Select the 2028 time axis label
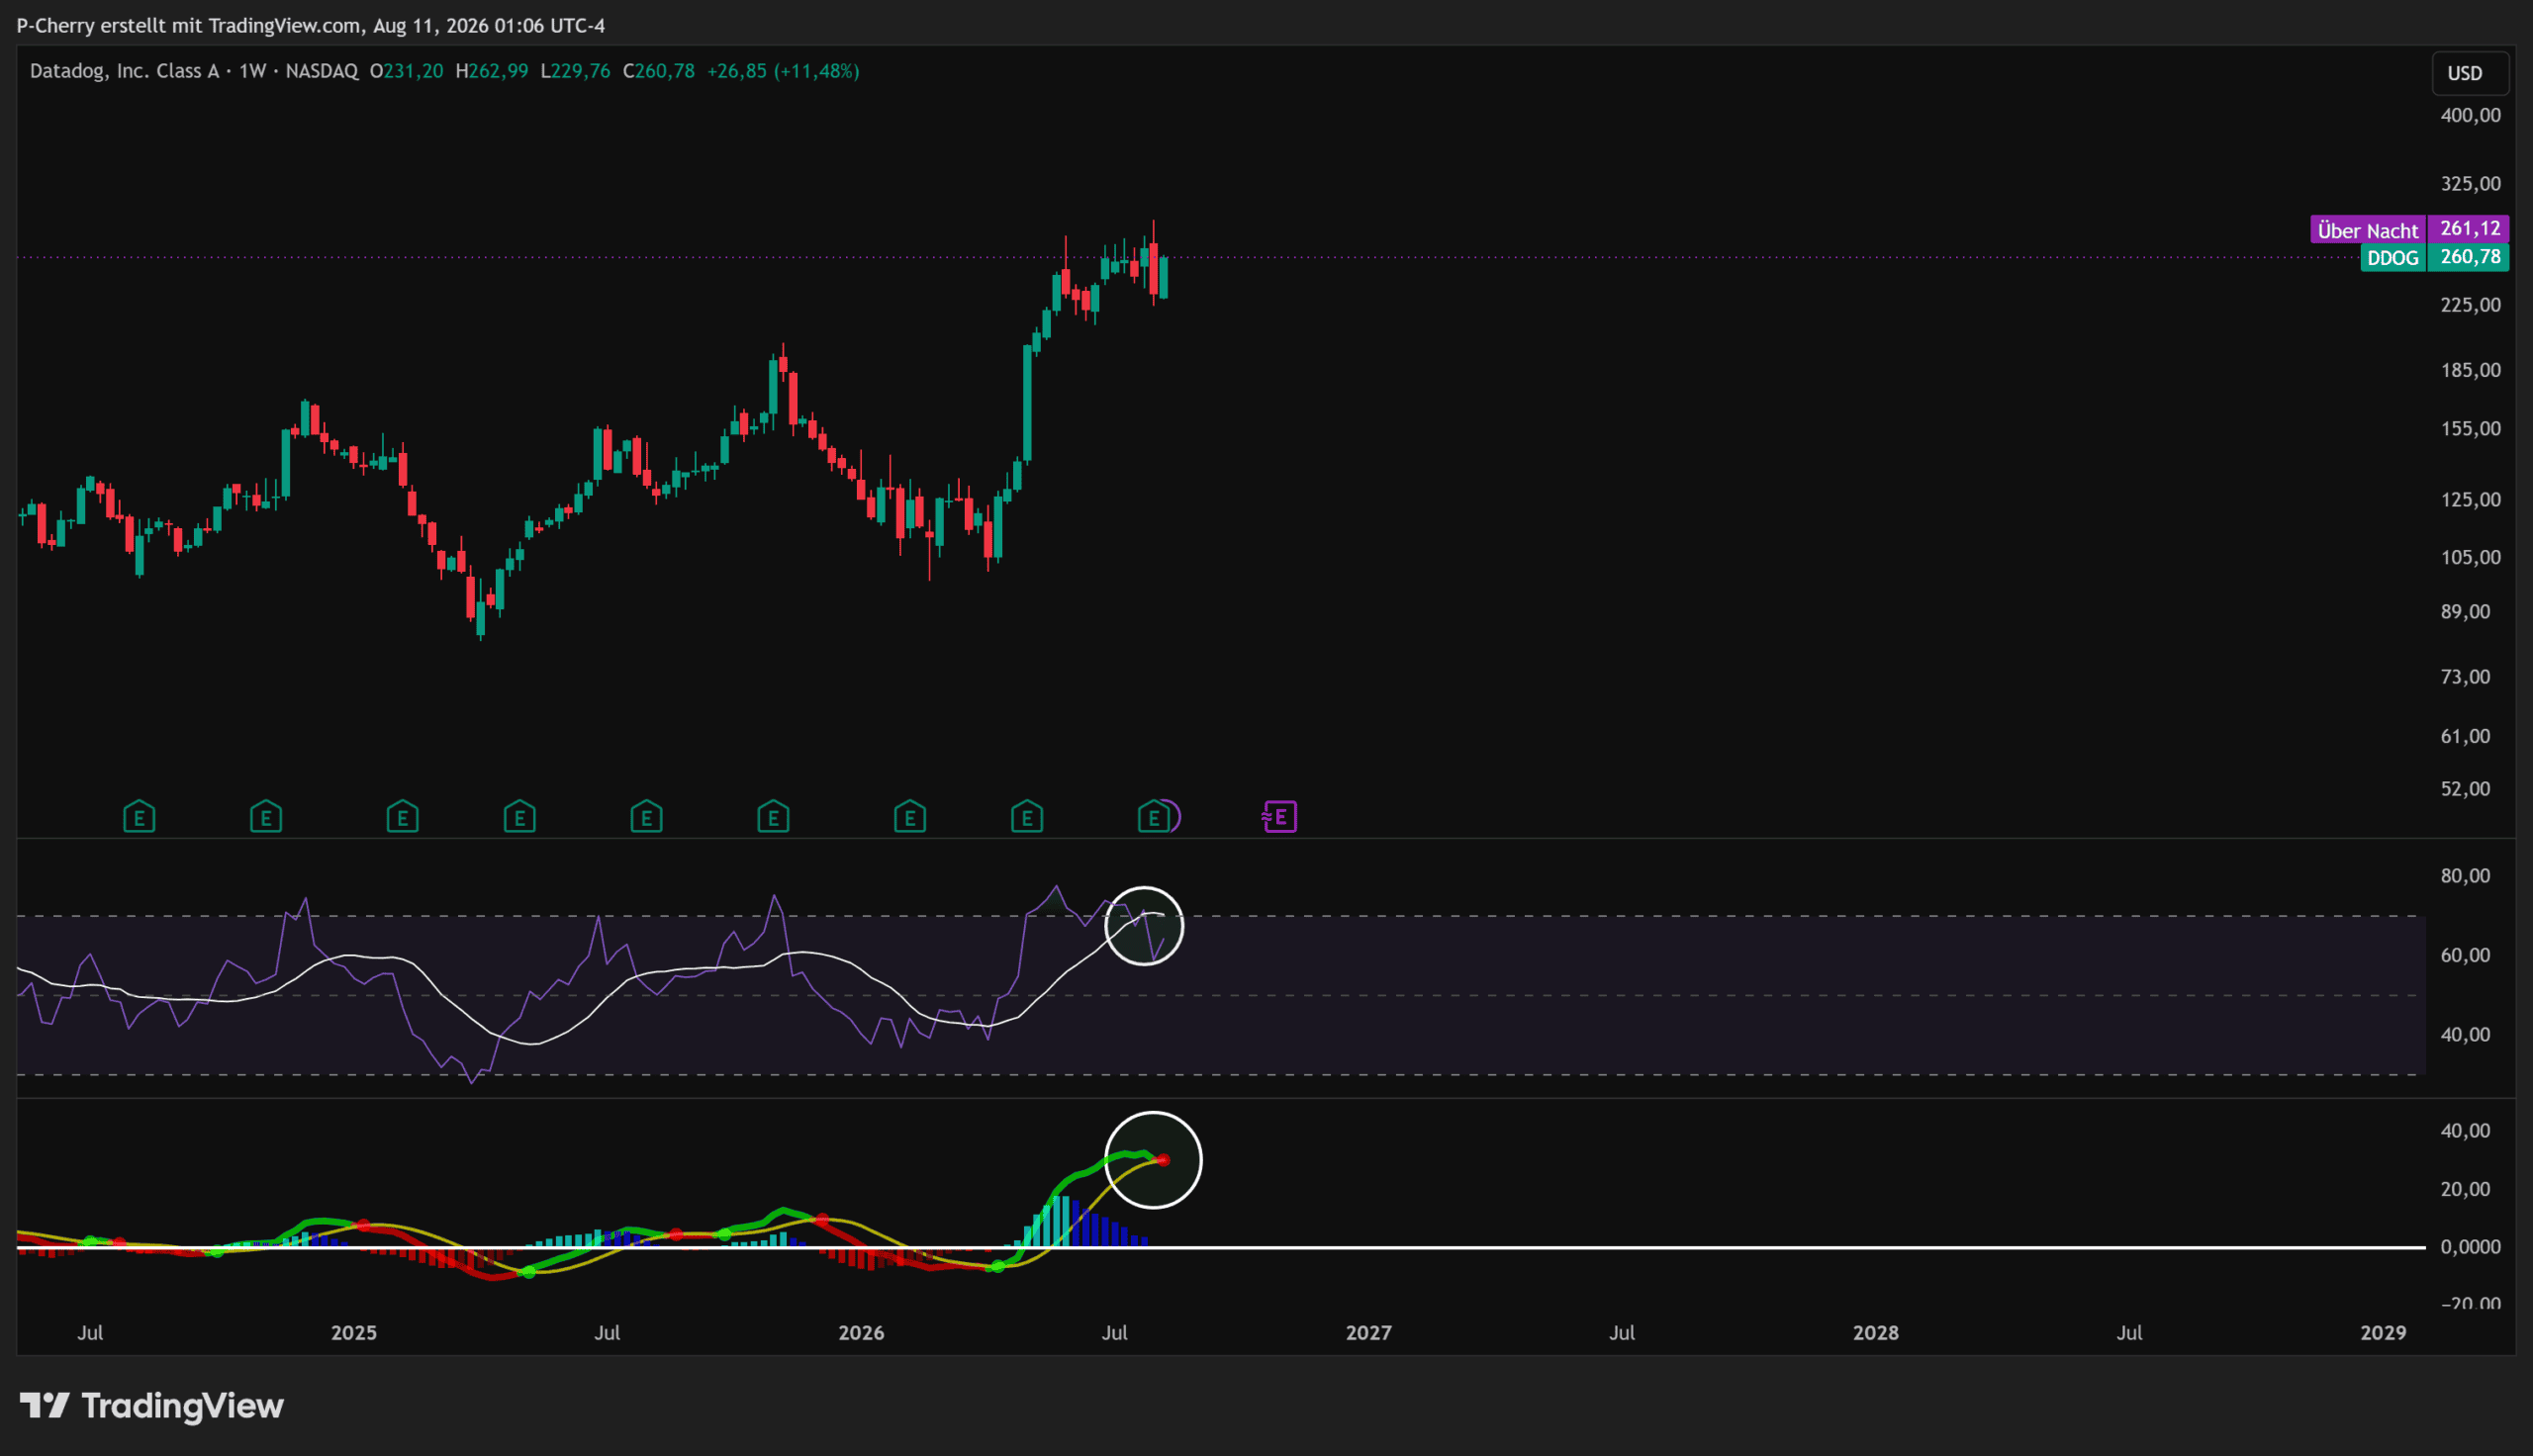This screenshot has width=2533, height=1456. point(1875,1333)
